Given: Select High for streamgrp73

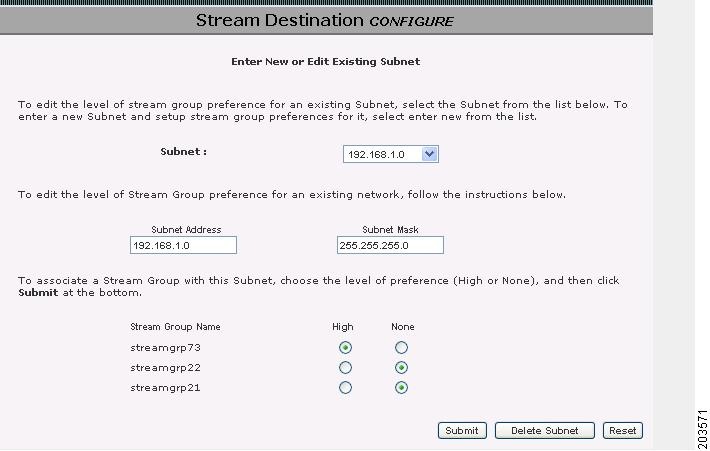Looking at the screenshot, I should tap(345, 347).
